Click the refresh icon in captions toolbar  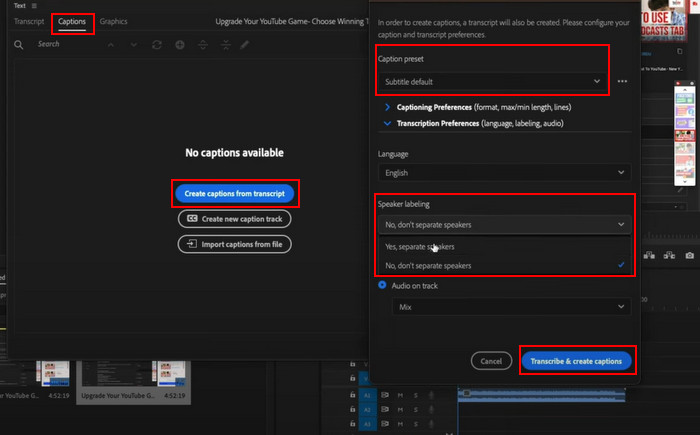(x=156, y=45)
